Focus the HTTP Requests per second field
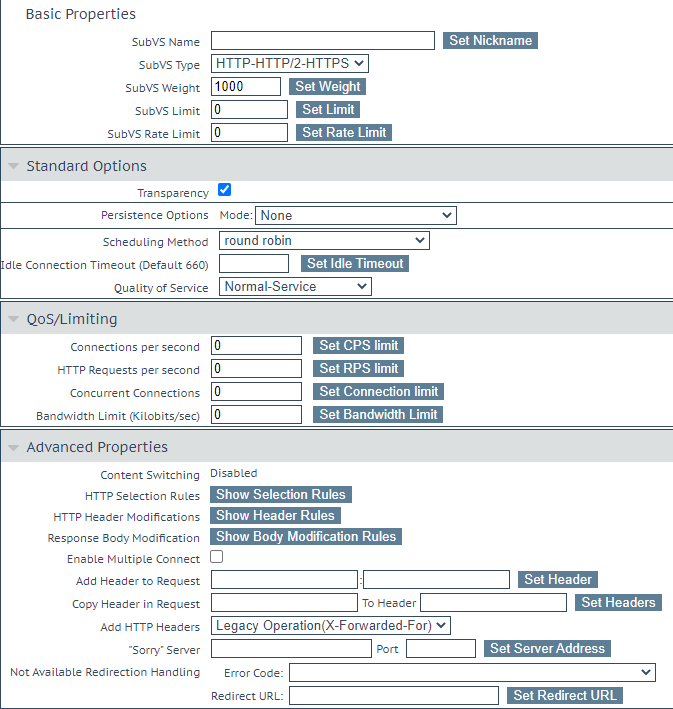673x709 pixels. [256, 369]
